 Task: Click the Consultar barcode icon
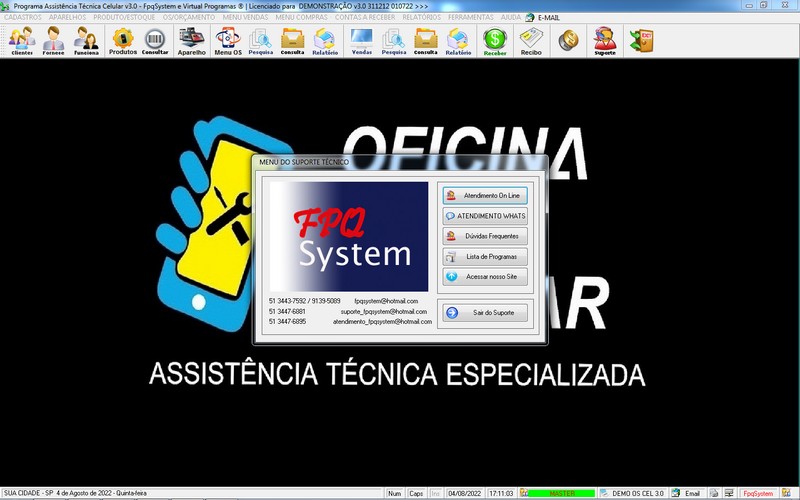pos(155,41)
